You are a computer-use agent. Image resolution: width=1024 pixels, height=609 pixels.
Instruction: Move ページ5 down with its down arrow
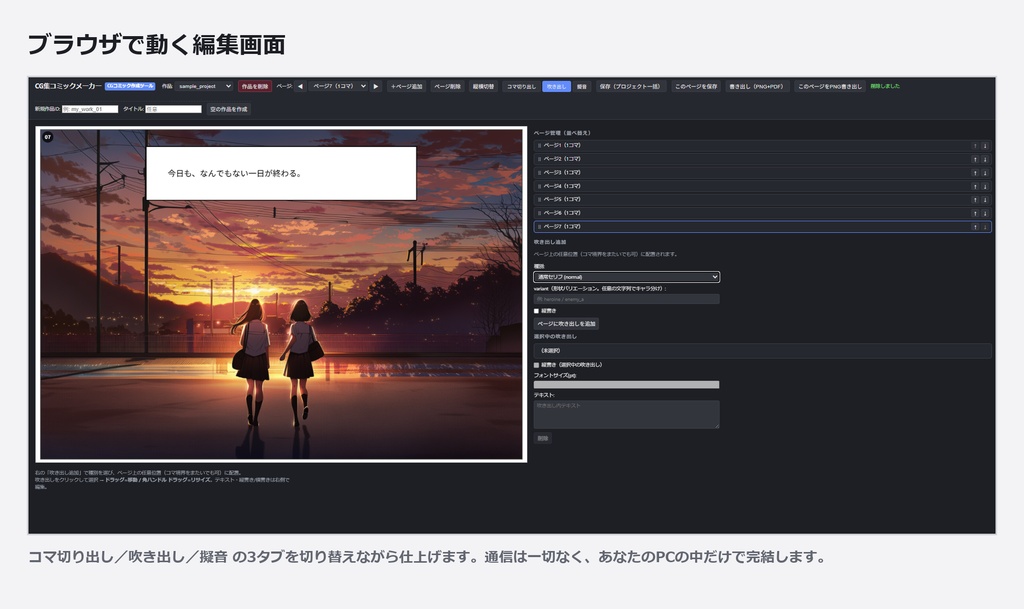click(985, 200)
